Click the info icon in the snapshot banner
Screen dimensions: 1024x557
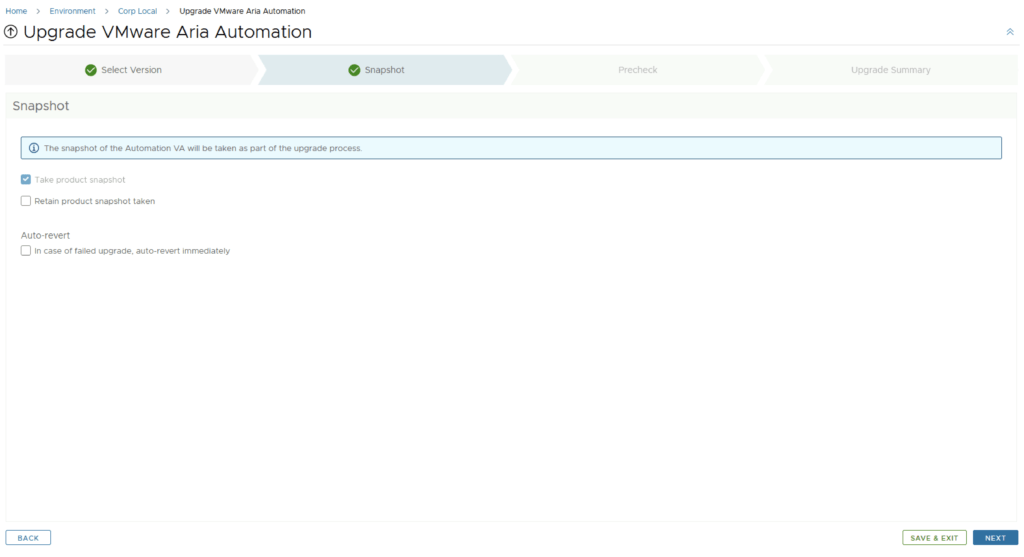click(x=34, y=148)
